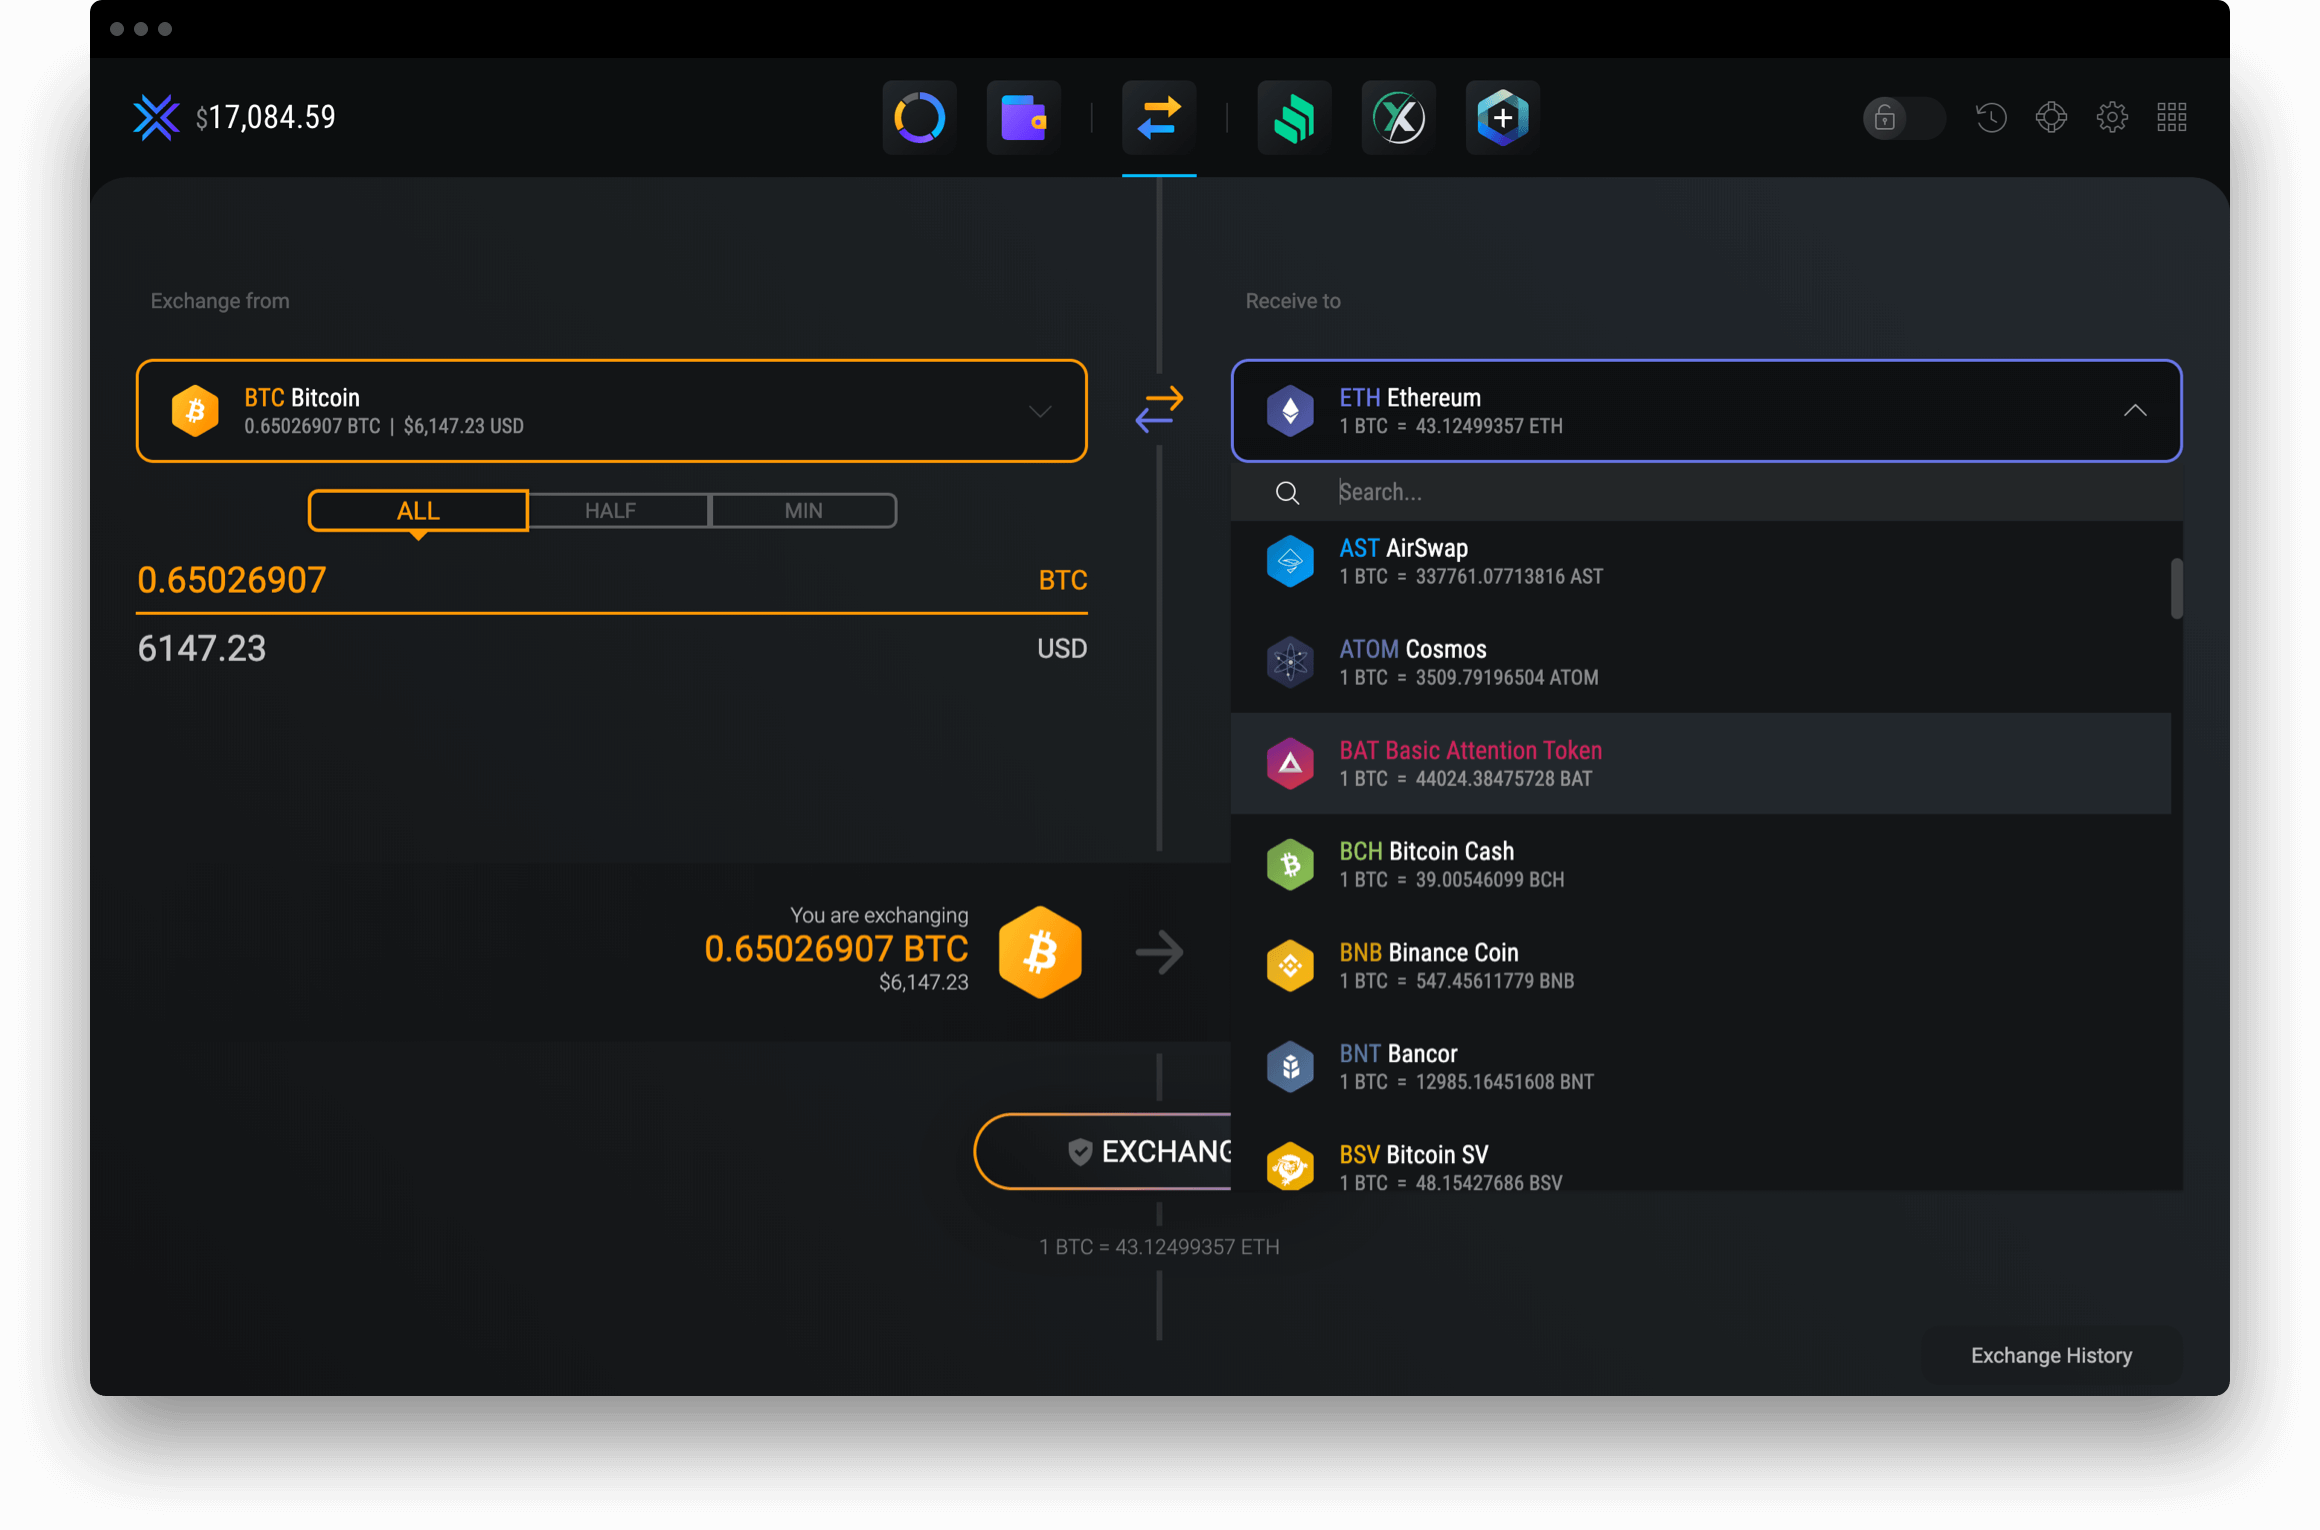
Task: Open the Settings gear
Action: point(2113,117)
